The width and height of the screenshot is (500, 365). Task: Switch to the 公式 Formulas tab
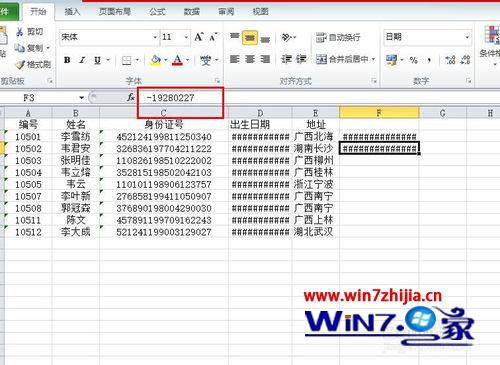pos(157,12)
